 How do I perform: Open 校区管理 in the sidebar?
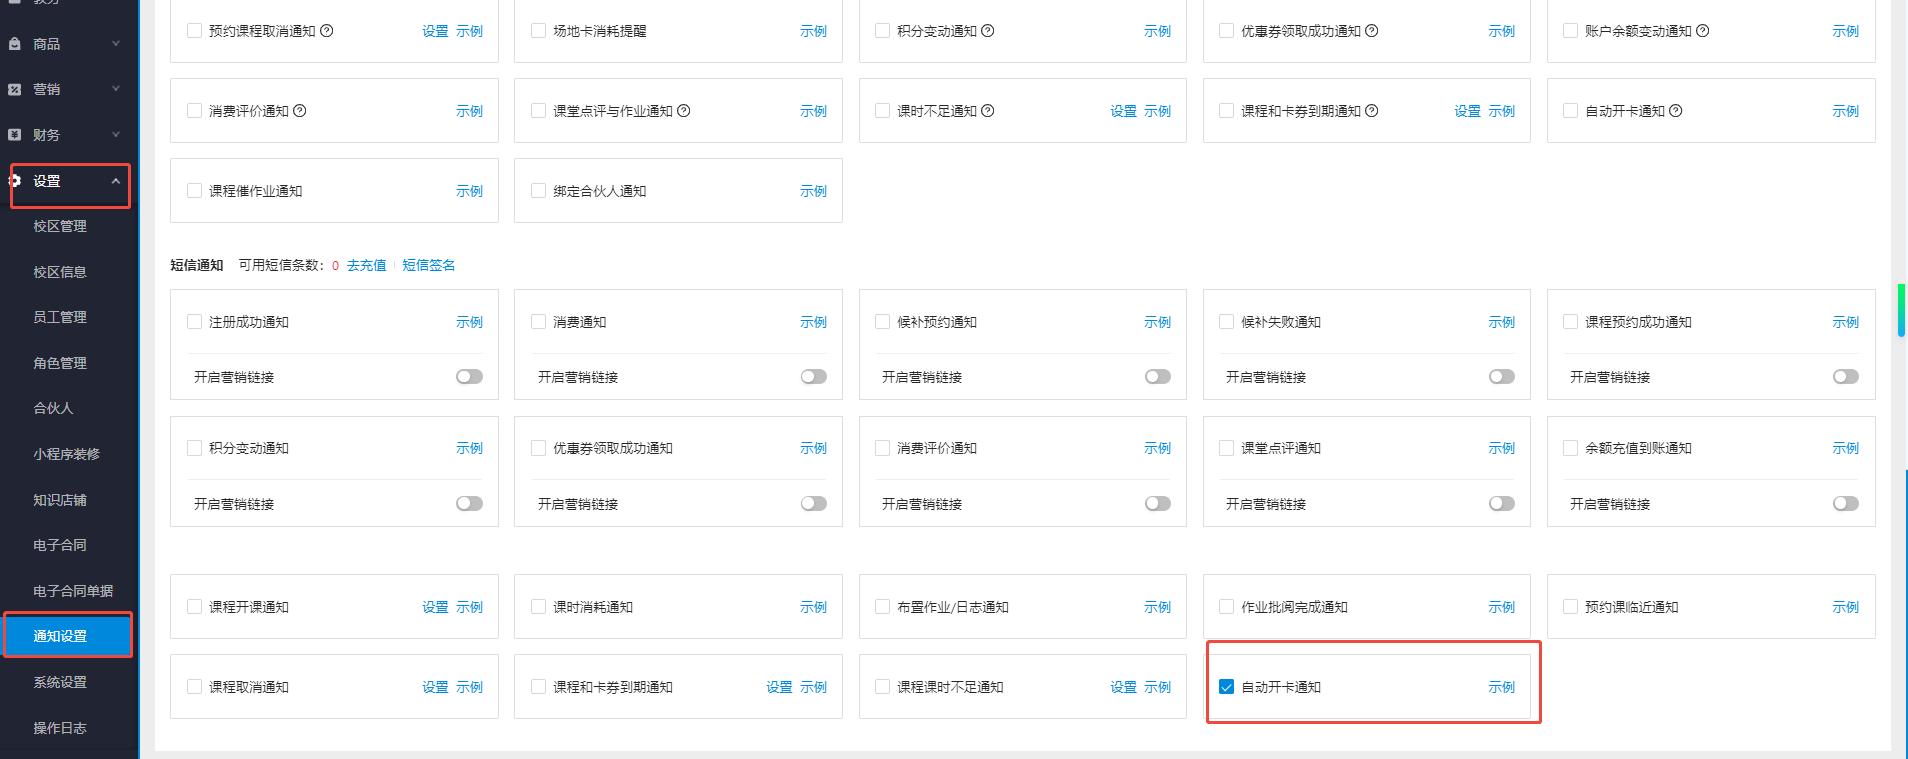point(60,226)
